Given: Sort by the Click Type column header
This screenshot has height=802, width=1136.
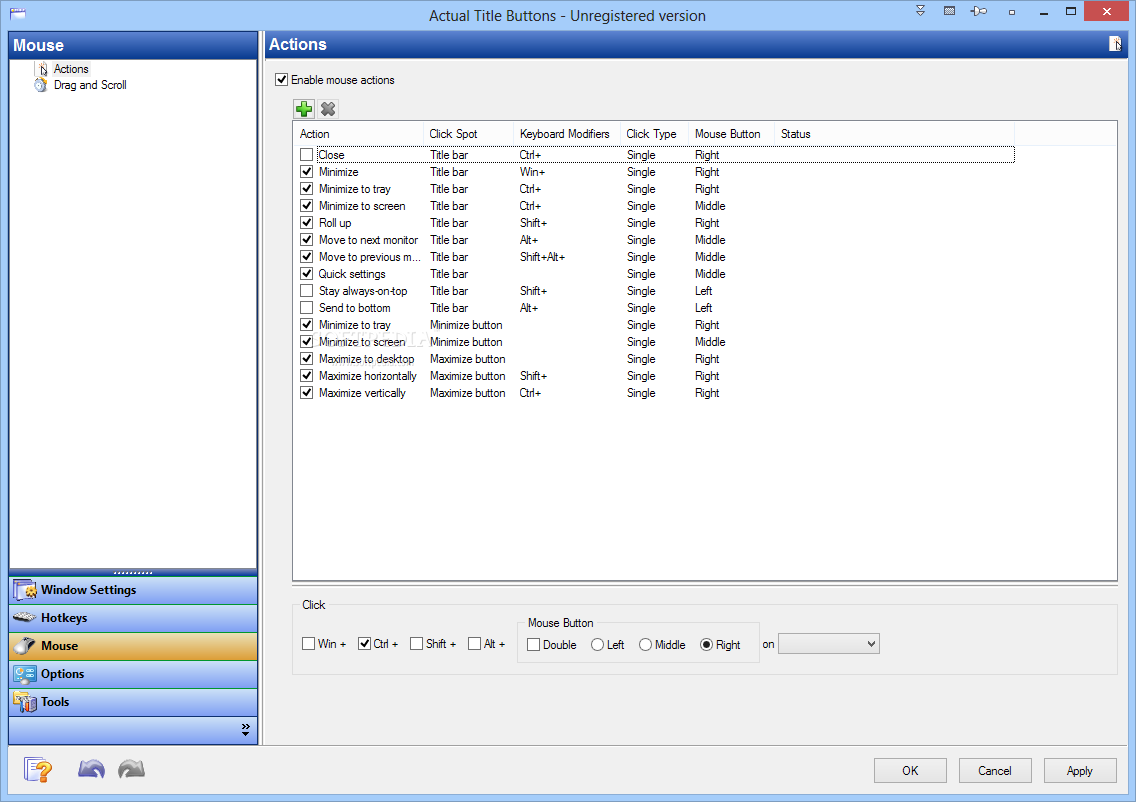Looking at the screenshot, I should (x=653, y=134).
